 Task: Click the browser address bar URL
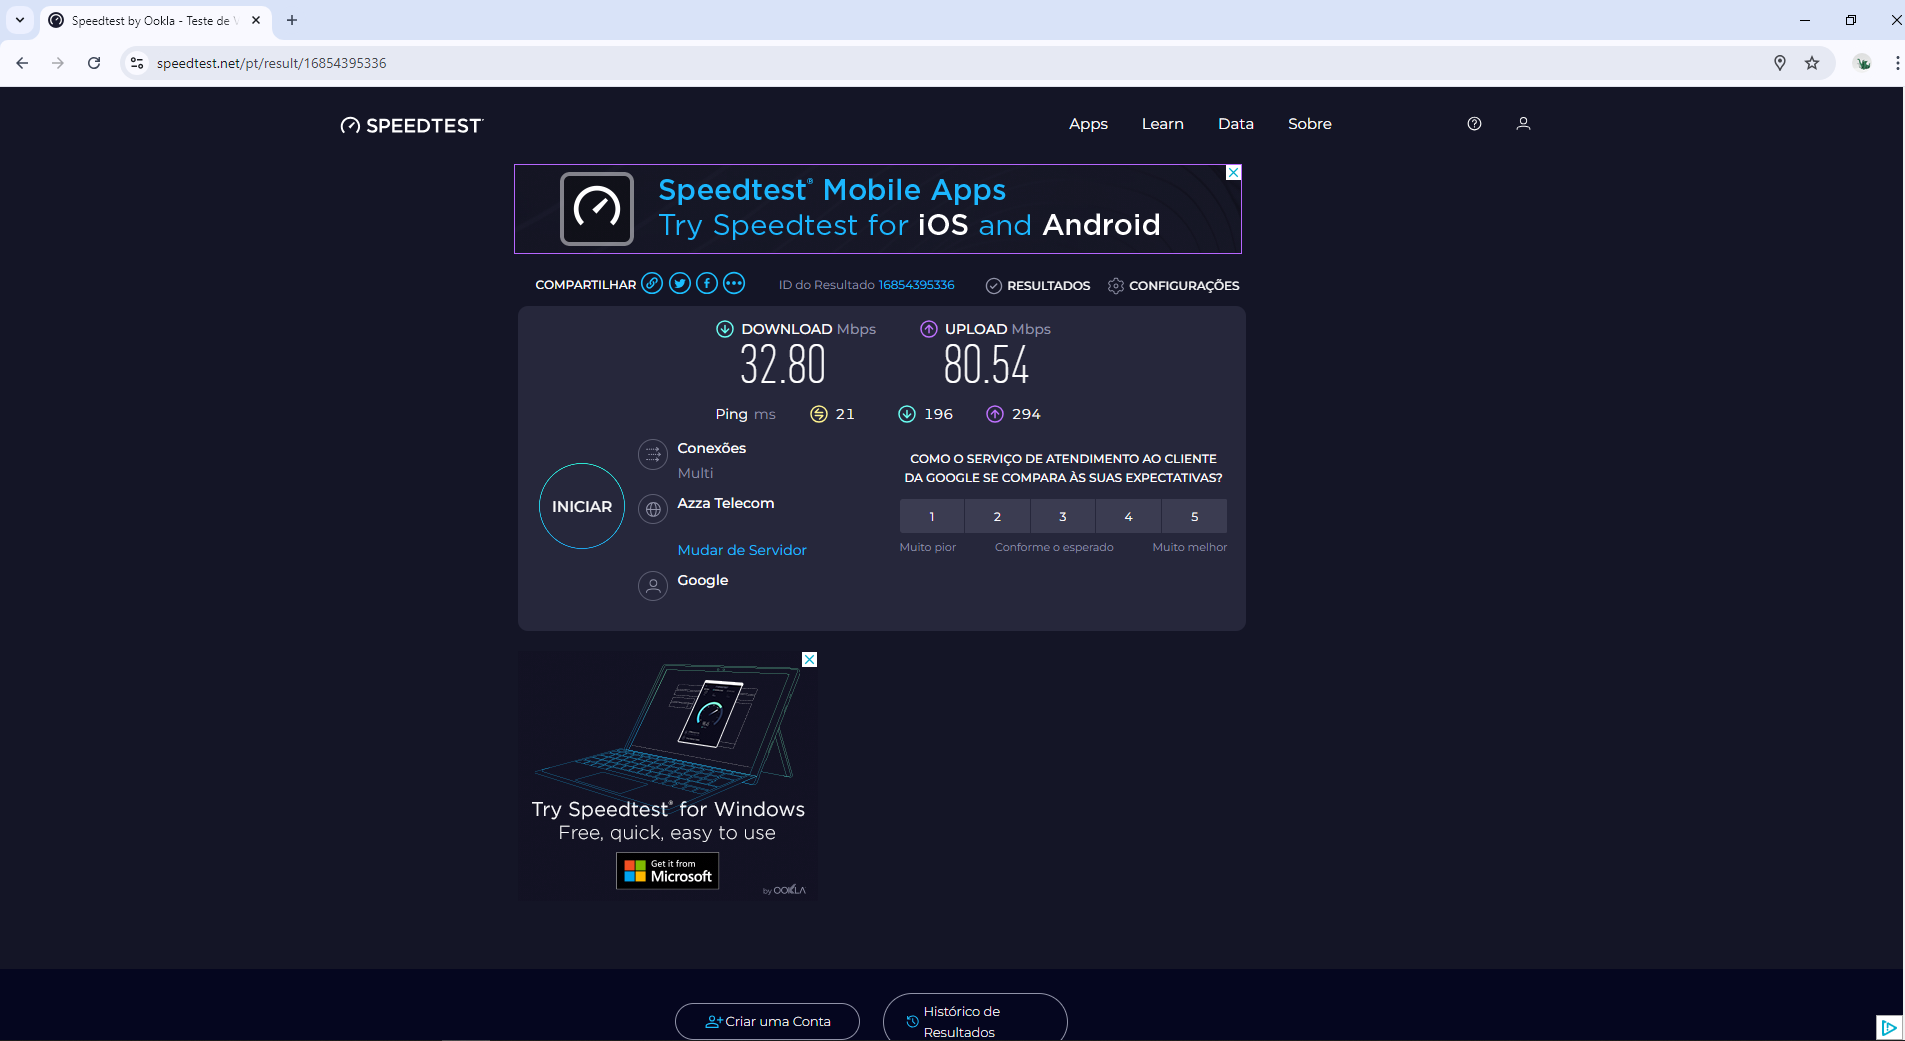tap(271, 63)
